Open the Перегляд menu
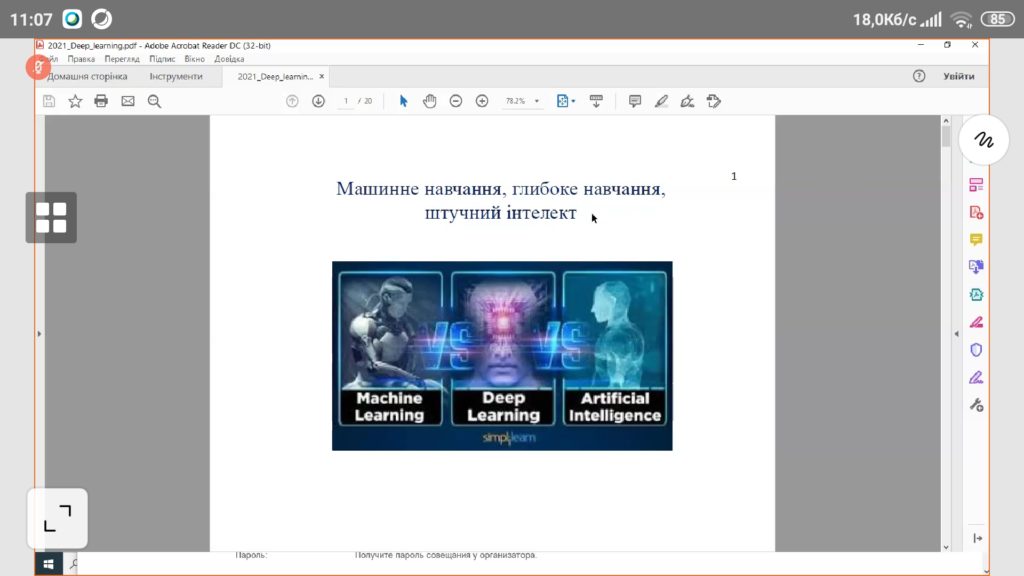 pos(121,59)
